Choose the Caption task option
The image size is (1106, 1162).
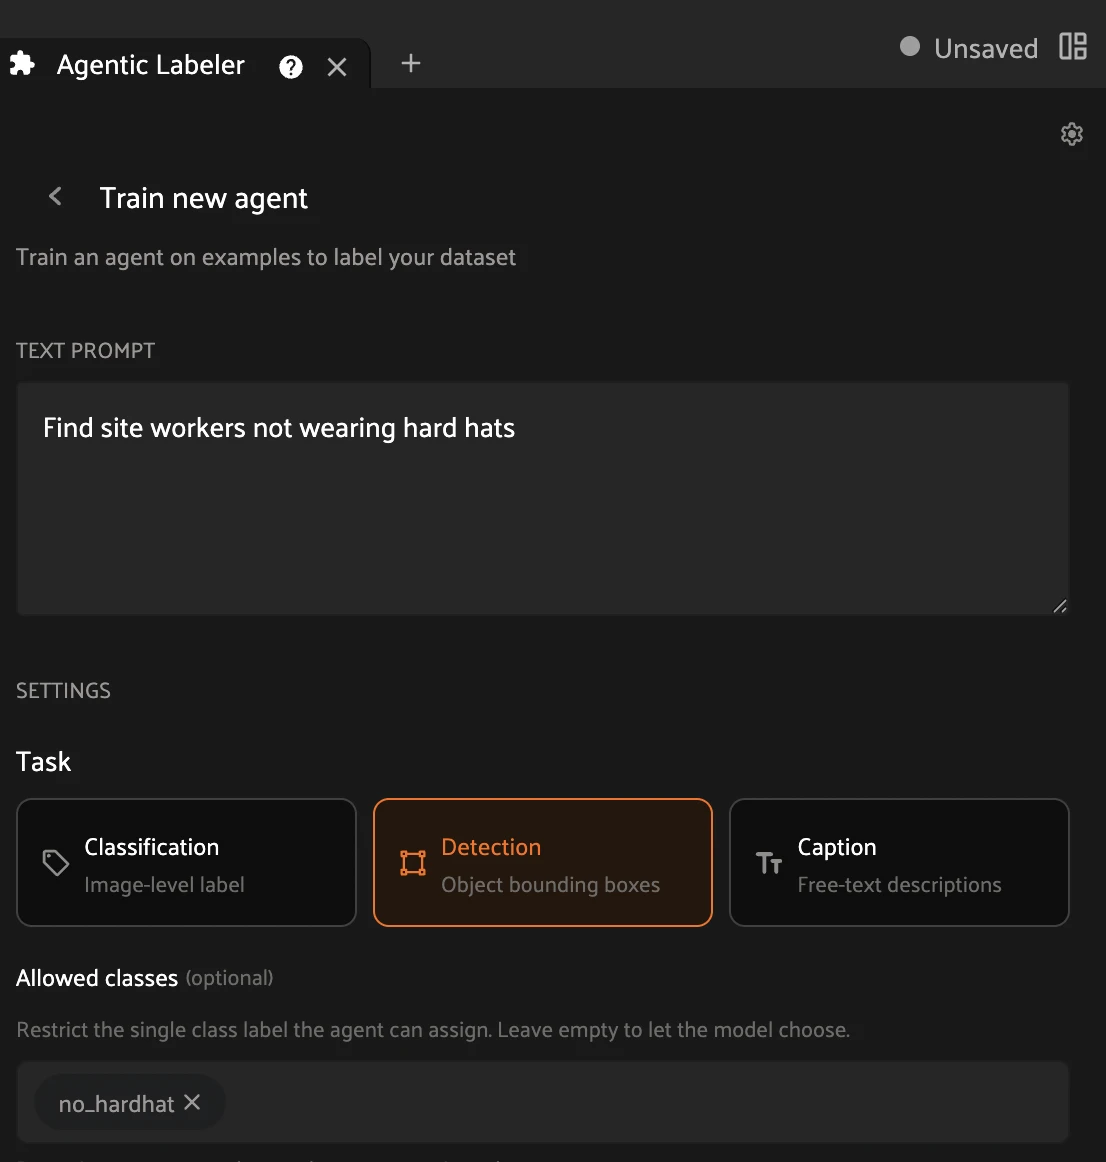(899, 863)
